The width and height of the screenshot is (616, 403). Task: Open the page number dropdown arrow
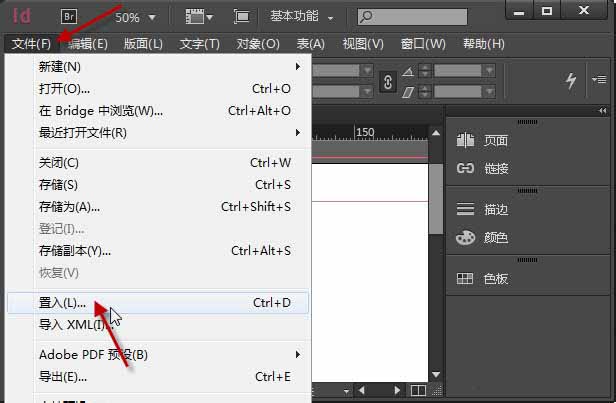[346, 391]
